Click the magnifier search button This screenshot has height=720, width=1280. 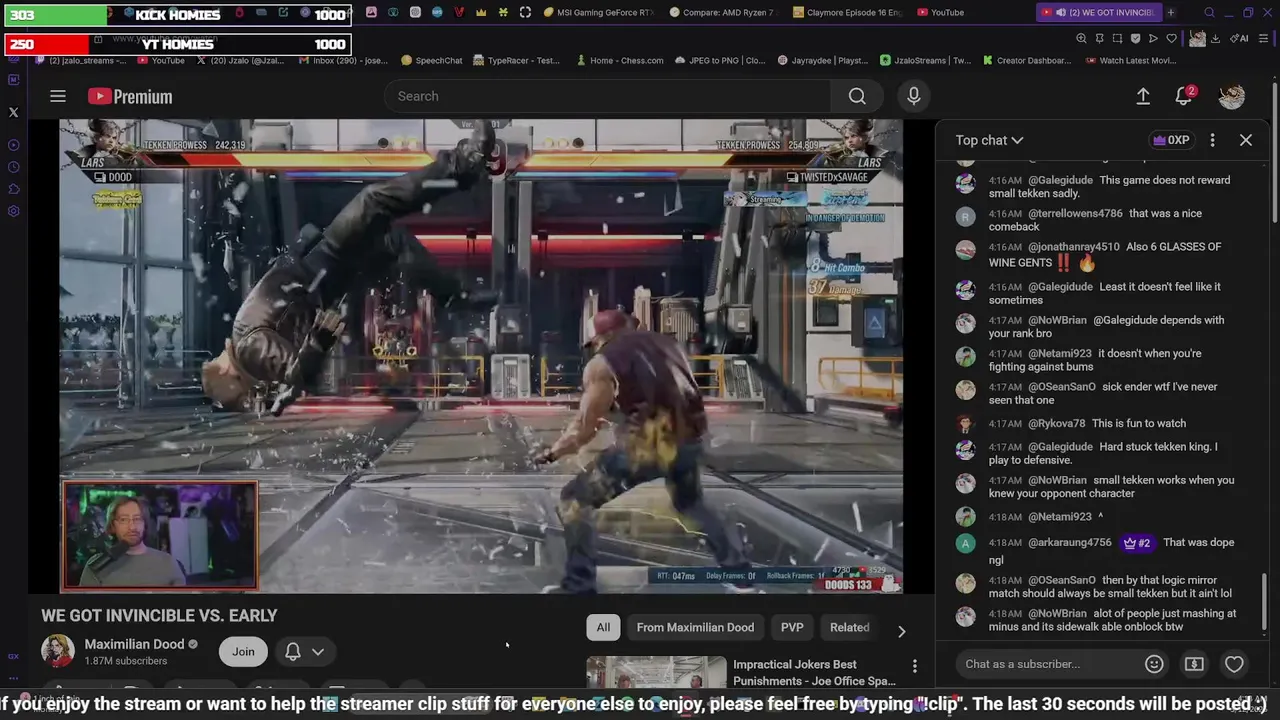point(857,96)
